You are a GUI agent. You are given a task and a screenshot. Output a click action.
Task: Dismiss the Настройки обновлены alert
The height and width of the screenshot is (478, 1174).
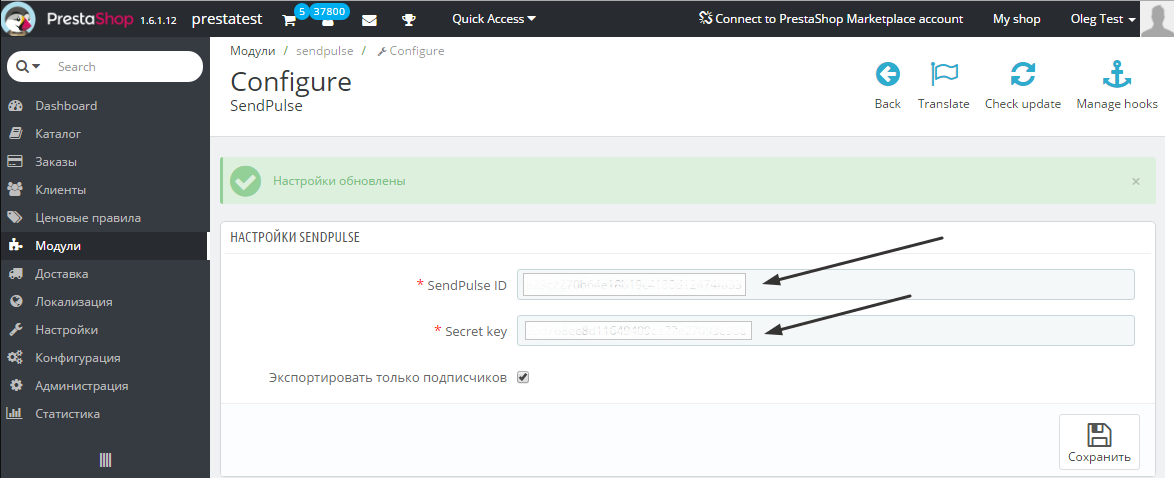click(1136, 181)
